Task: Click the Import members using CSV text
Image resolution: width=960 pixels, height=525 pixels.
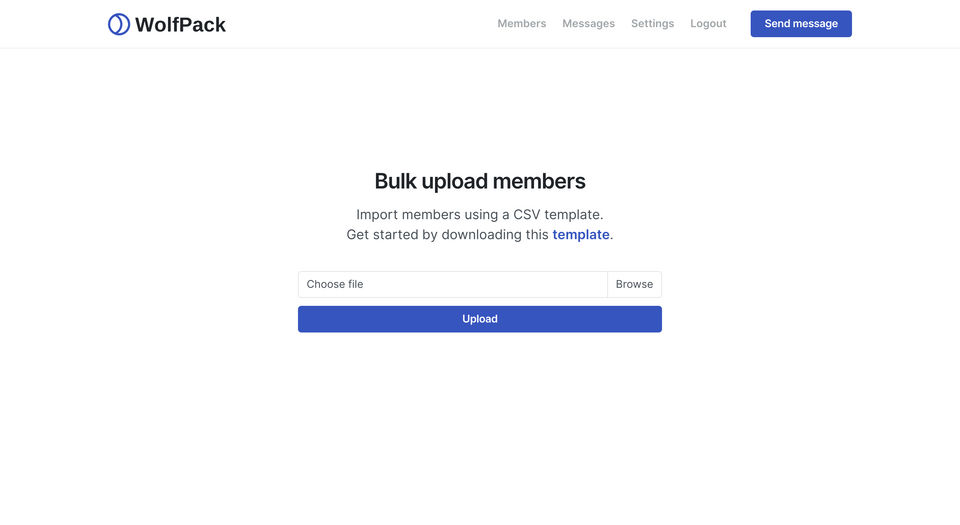Action: click(480, 215)
